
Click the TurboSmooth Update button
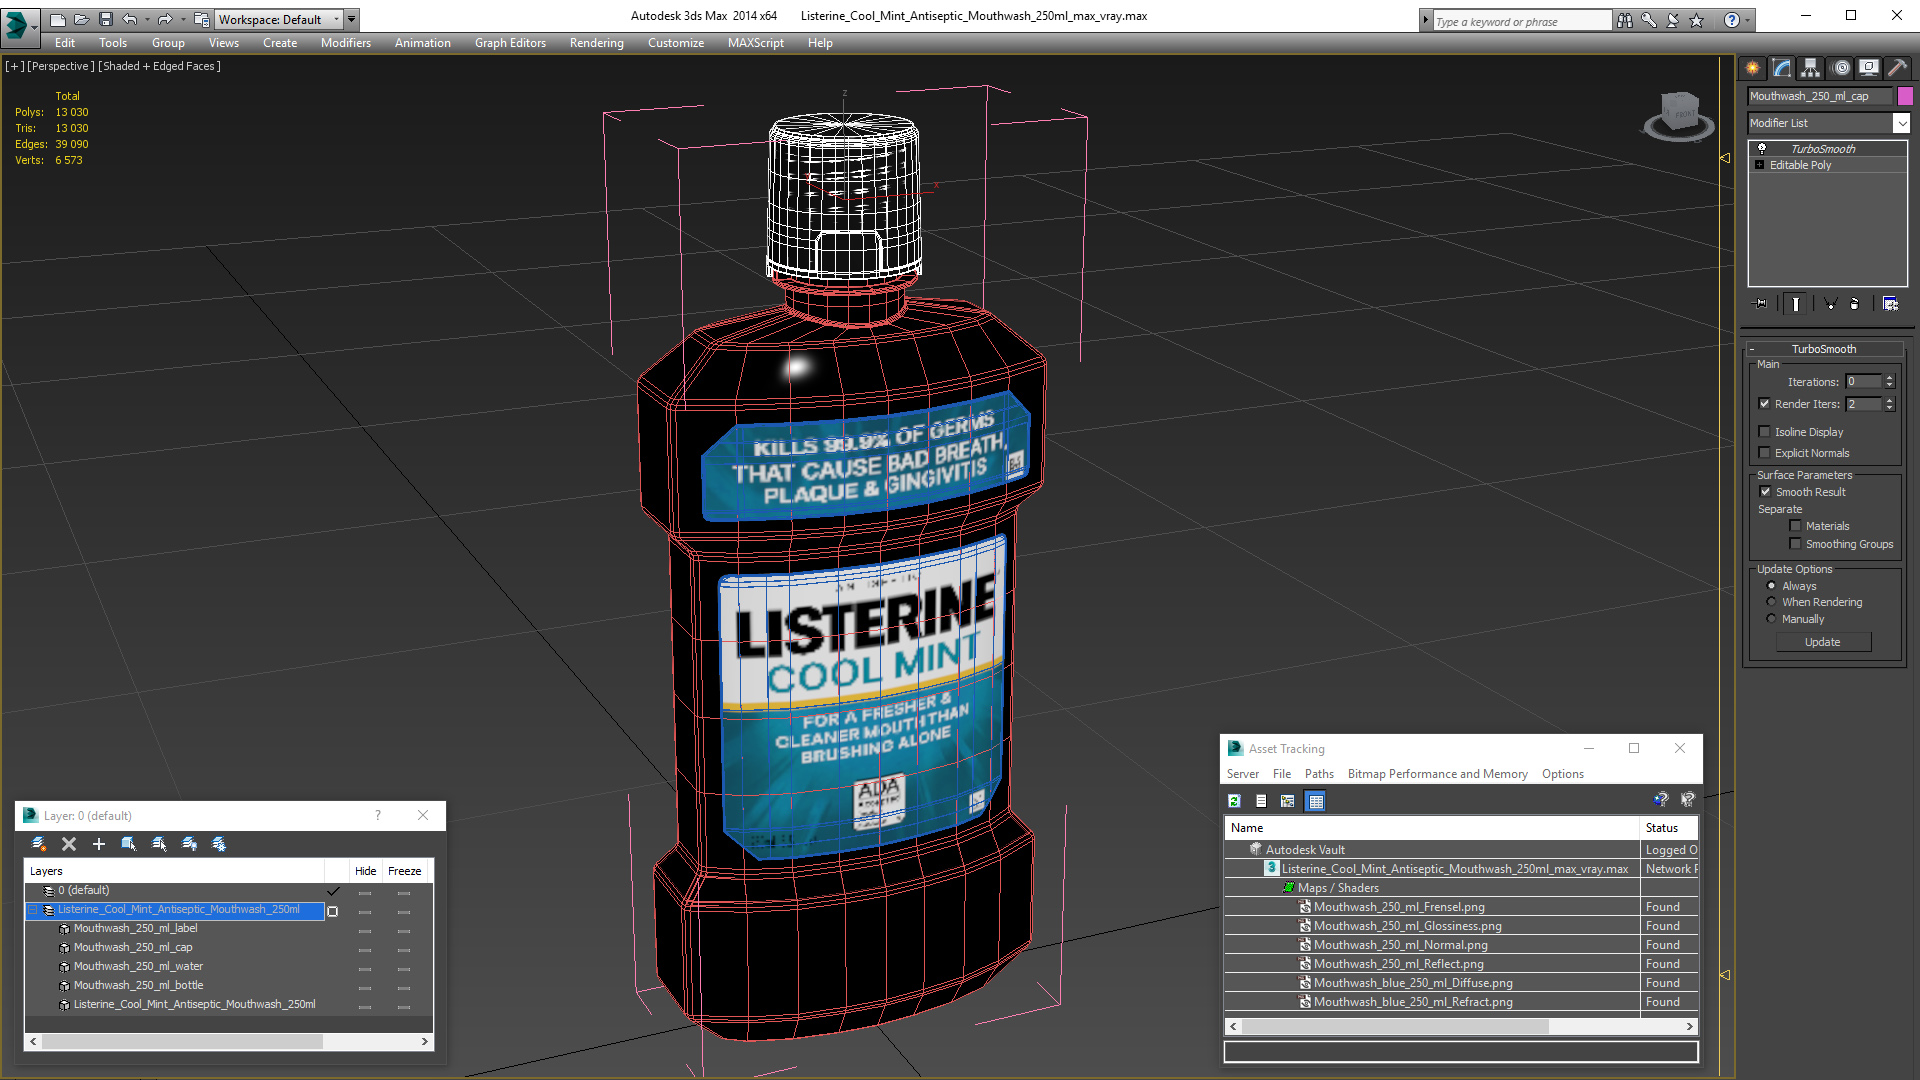1823,642
